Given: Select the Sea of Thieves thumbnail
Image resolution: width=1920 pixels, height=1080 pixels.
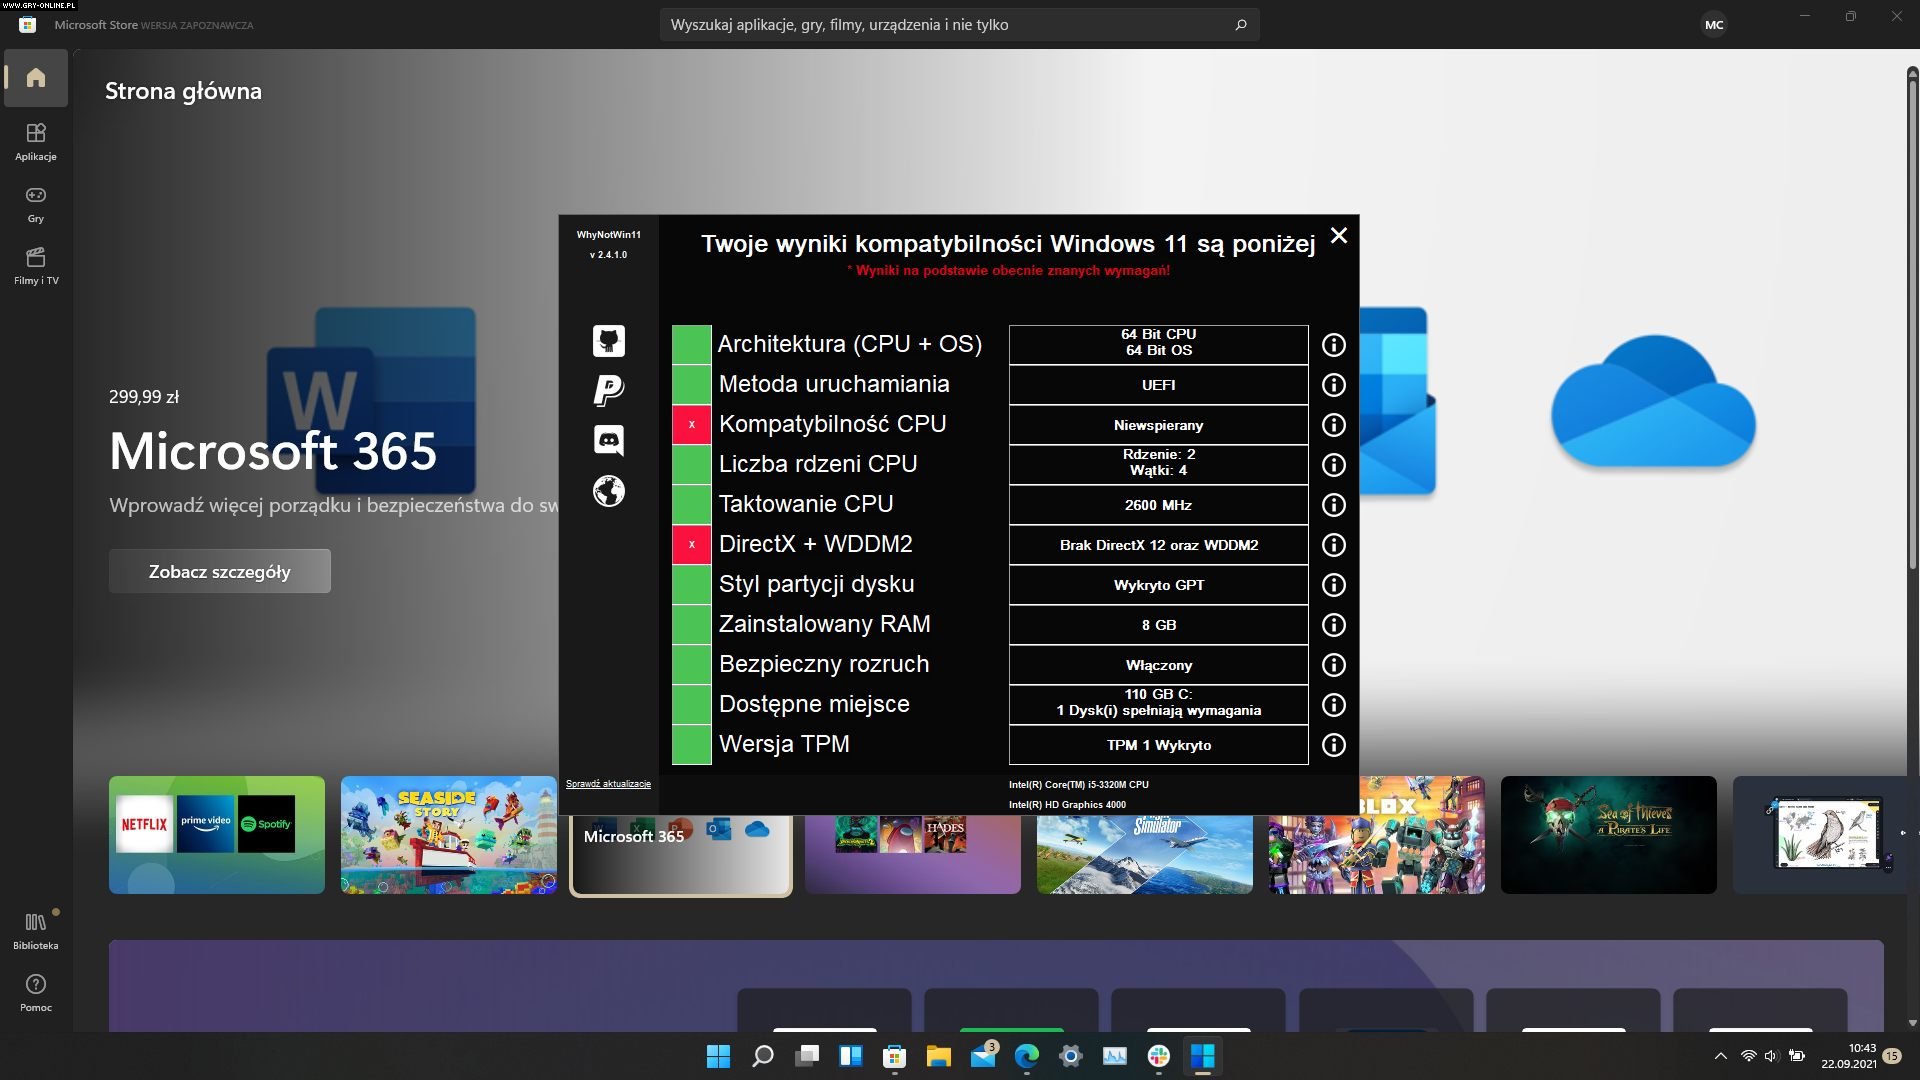Looking at the screenshot, I should [1608, 834].
